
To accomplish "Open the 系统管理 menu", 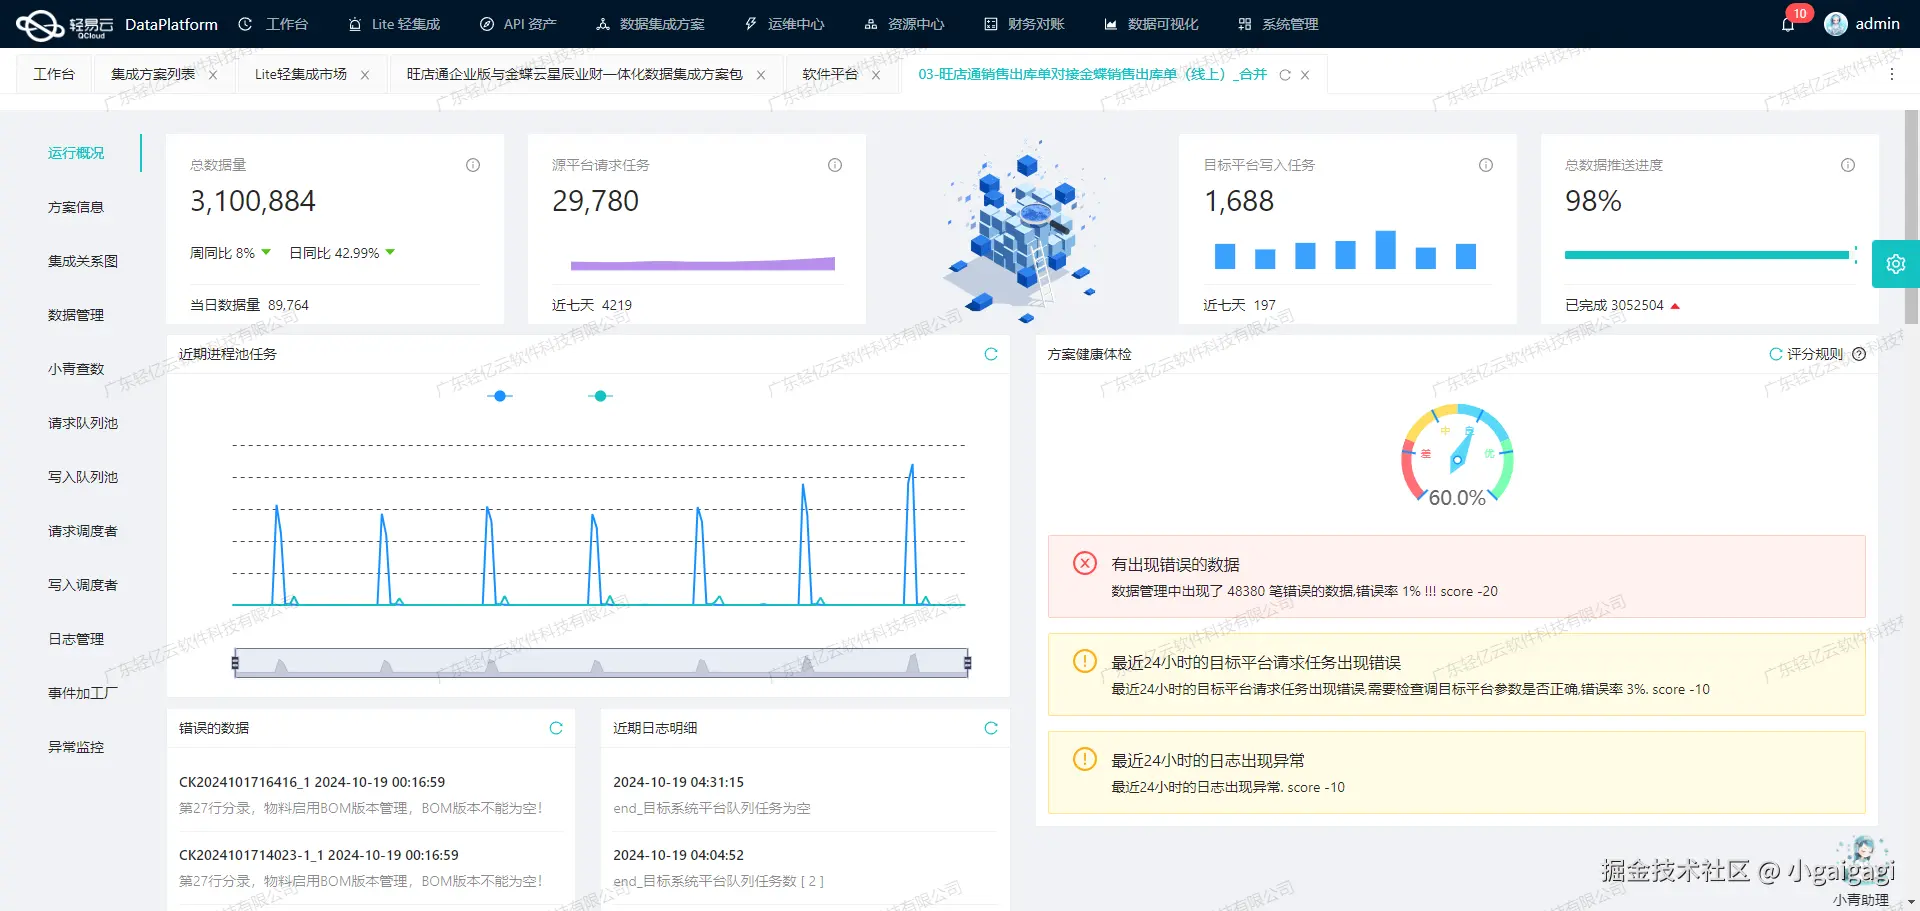I will pos(1290,23).
